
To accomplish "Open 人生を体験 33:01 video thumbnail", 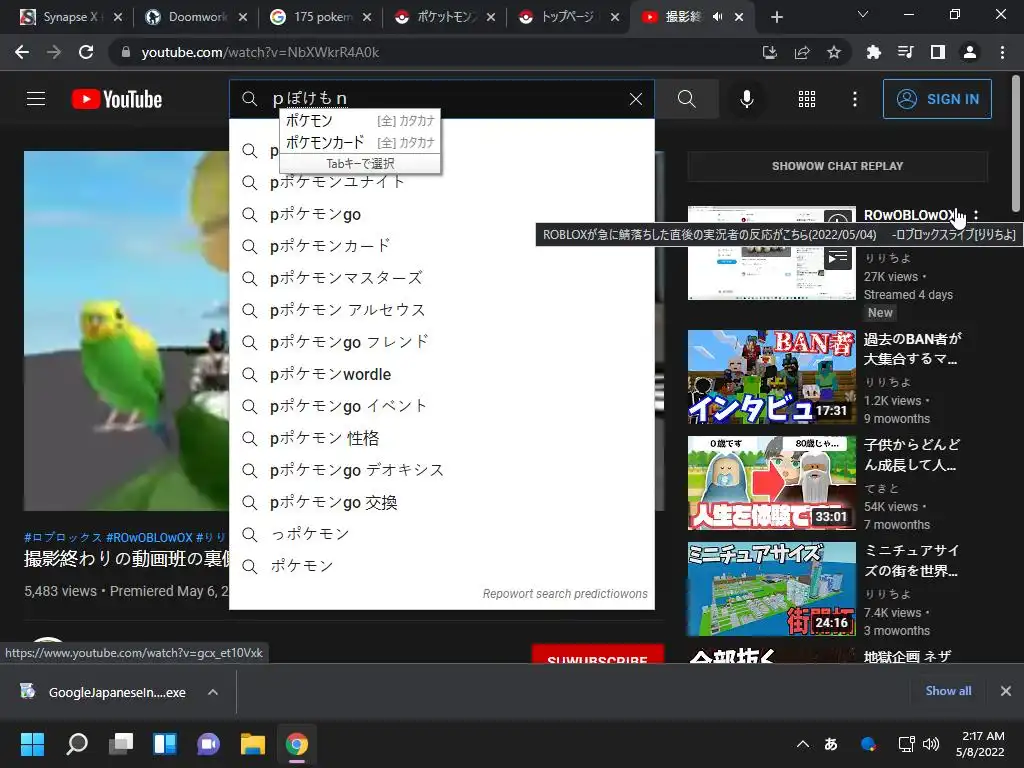I will pos(771,483).
